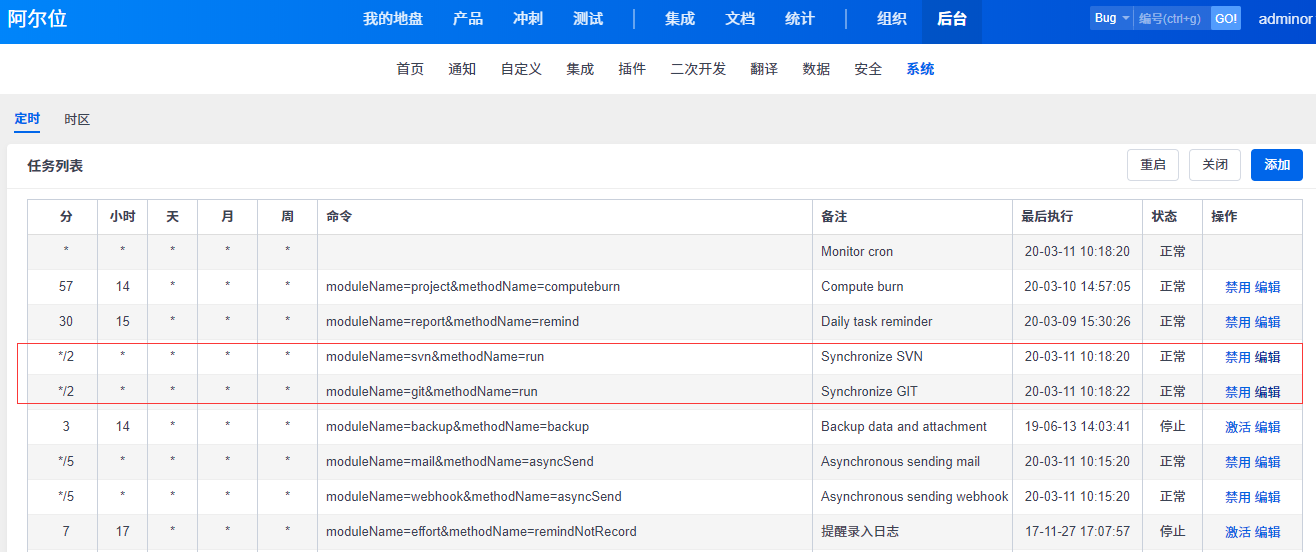Switch to the 测试 main menu
Screen dimensions: 1316x552
pyautogui.click(x=588, y=19)
